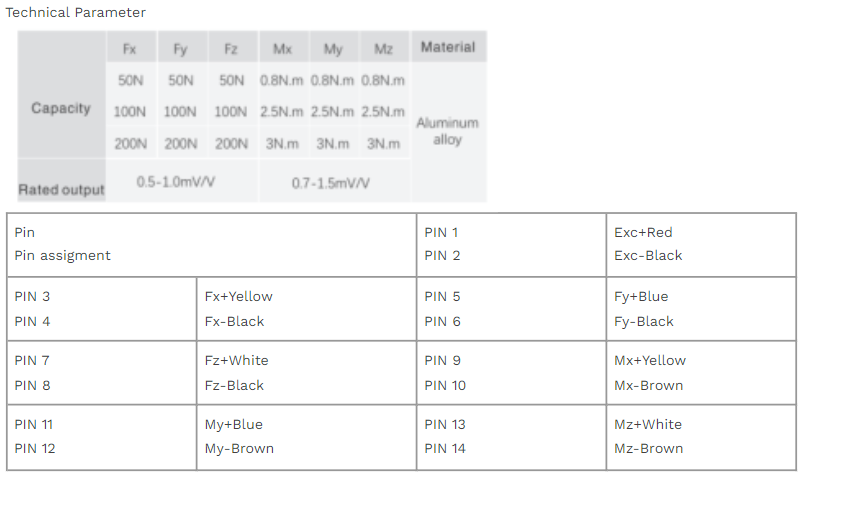Select the PIN 8 text
This screenshot has width=846, height=523.
point(33,386)
